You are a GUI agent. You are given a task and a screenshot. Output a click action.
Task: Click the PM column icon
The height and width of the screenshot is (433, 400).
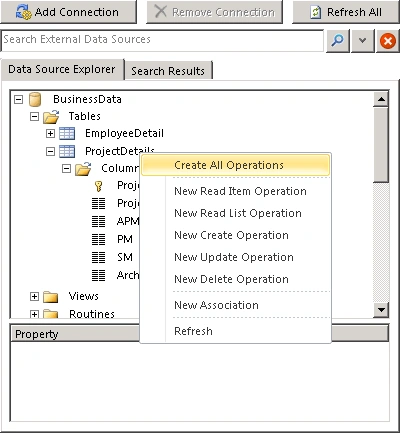[98, 239]
